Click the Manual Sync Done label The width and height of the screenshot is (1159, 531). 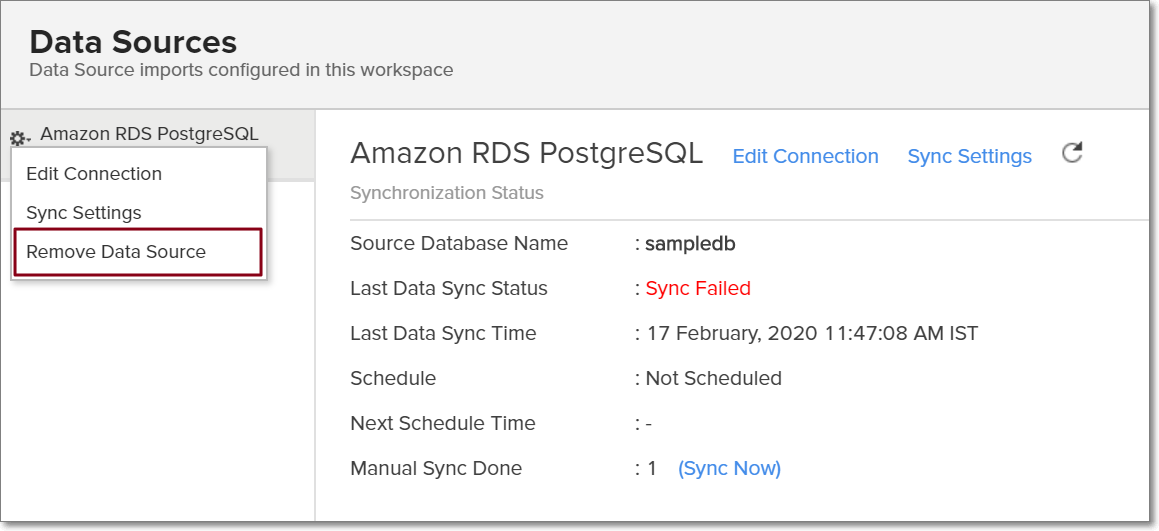pos(436,468)
